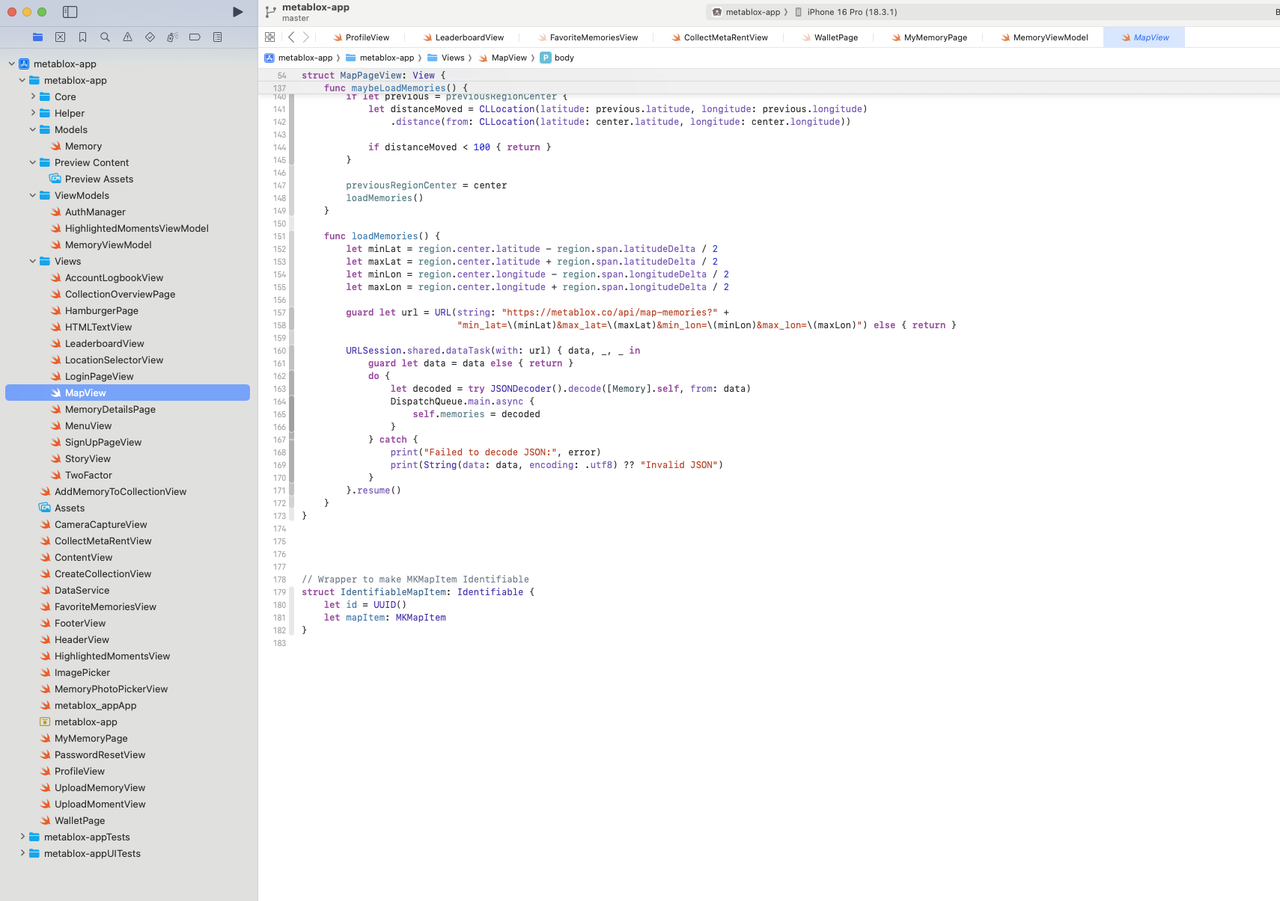
Task: Switch to the MemoryViewModel tab
Action: (x=1044, y=37)
